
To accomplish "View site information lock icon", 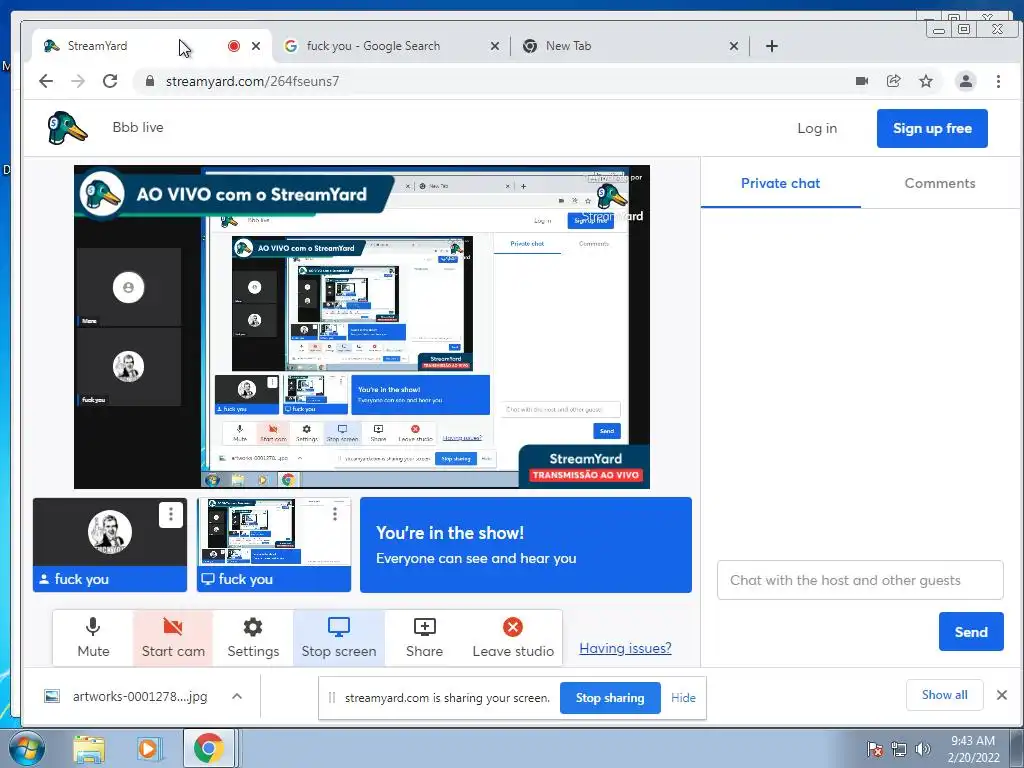I will click(x=150, y=81).
